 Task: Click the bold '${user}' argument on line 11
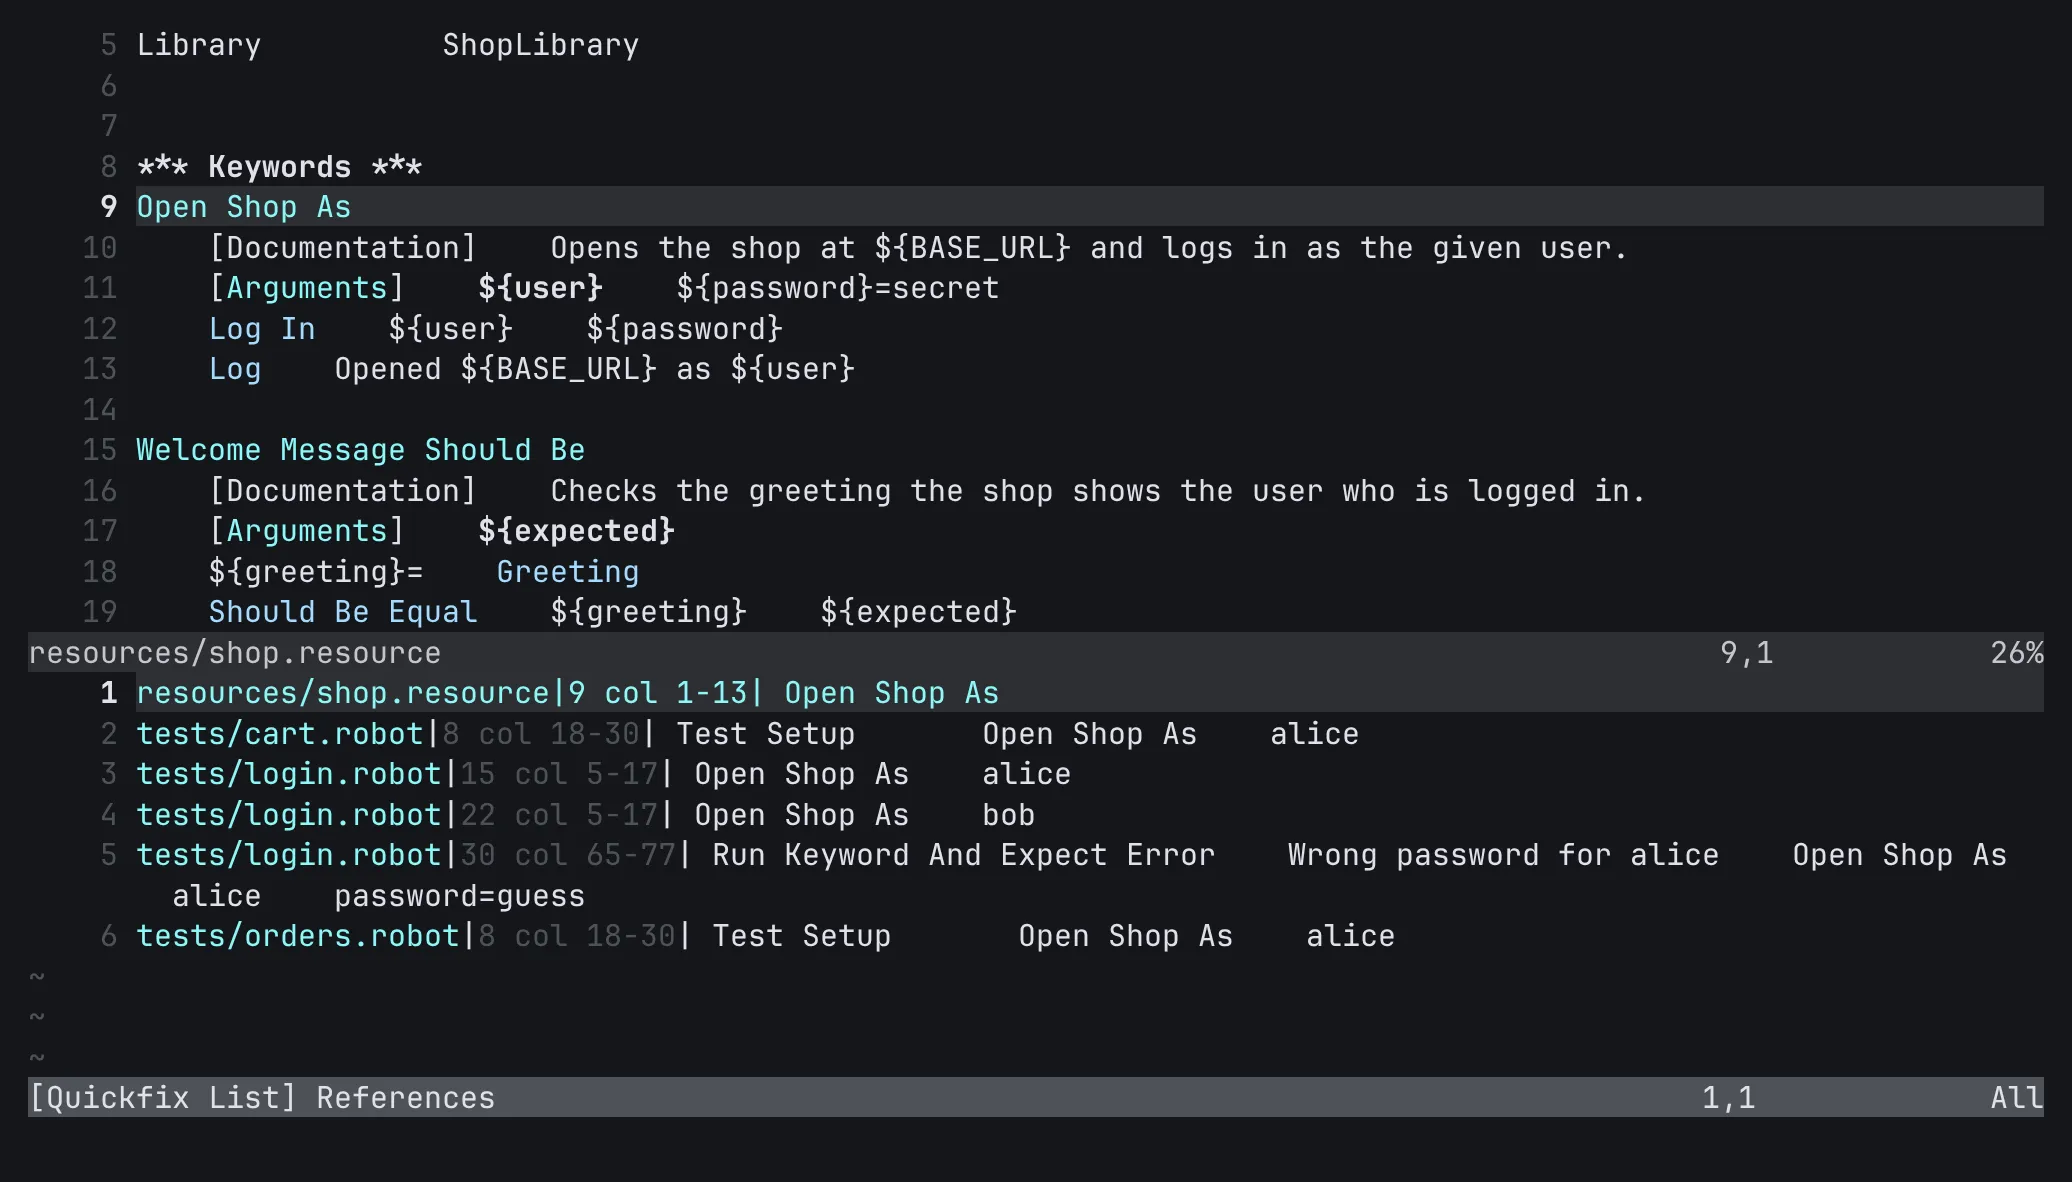540,288
